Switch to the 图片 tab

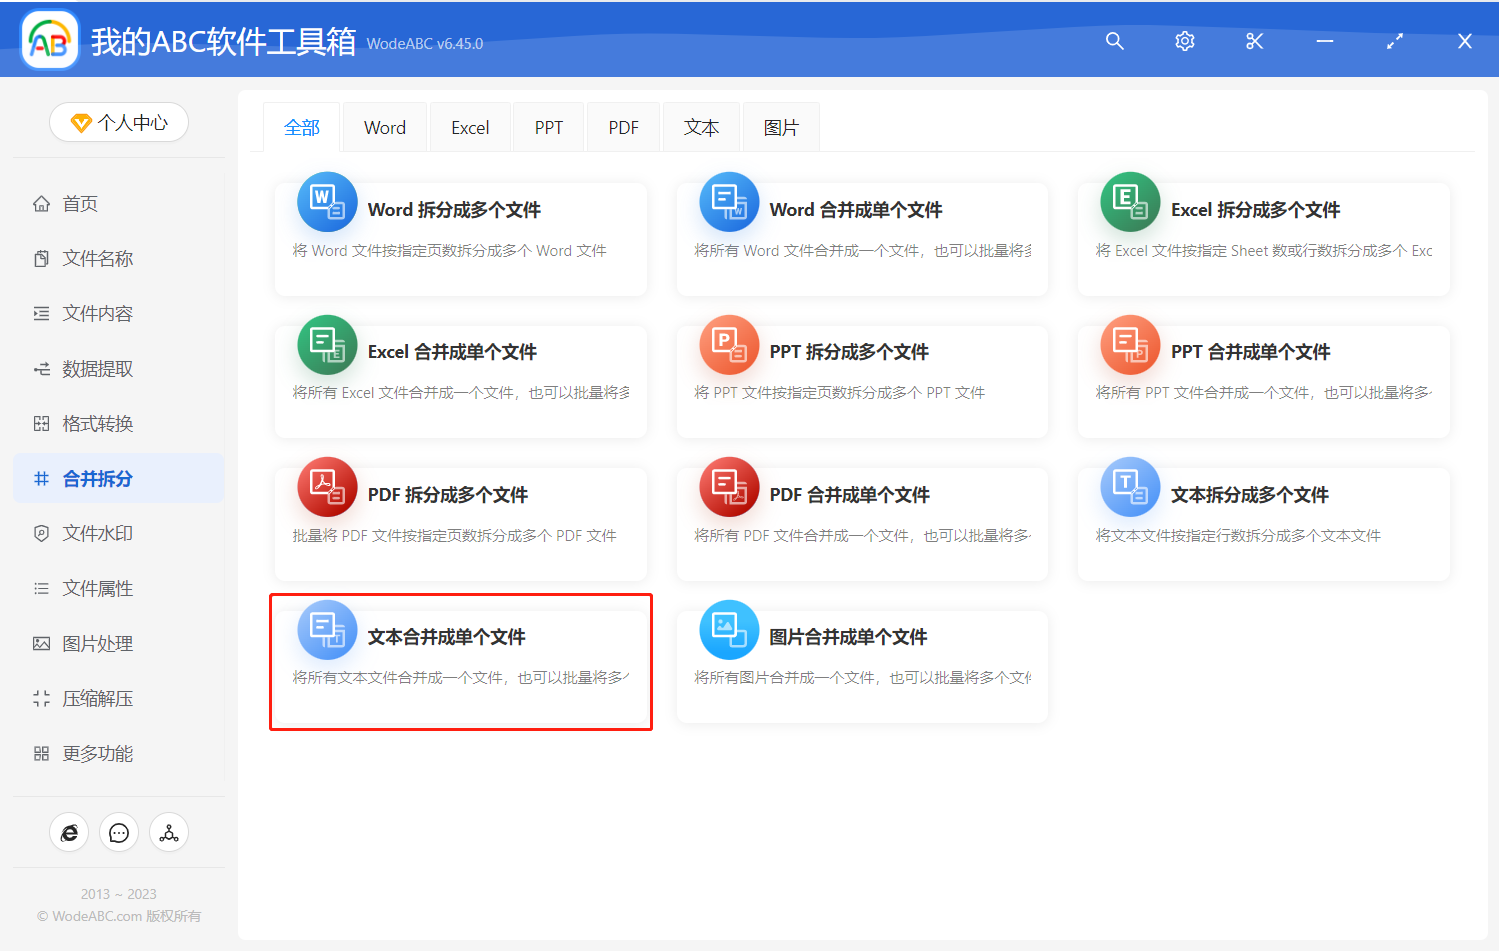[781, 127]
